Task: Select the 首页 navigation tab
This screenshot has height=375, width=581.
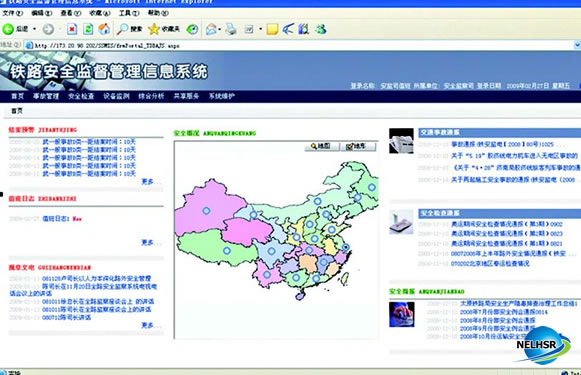Action: pos(17,96)
